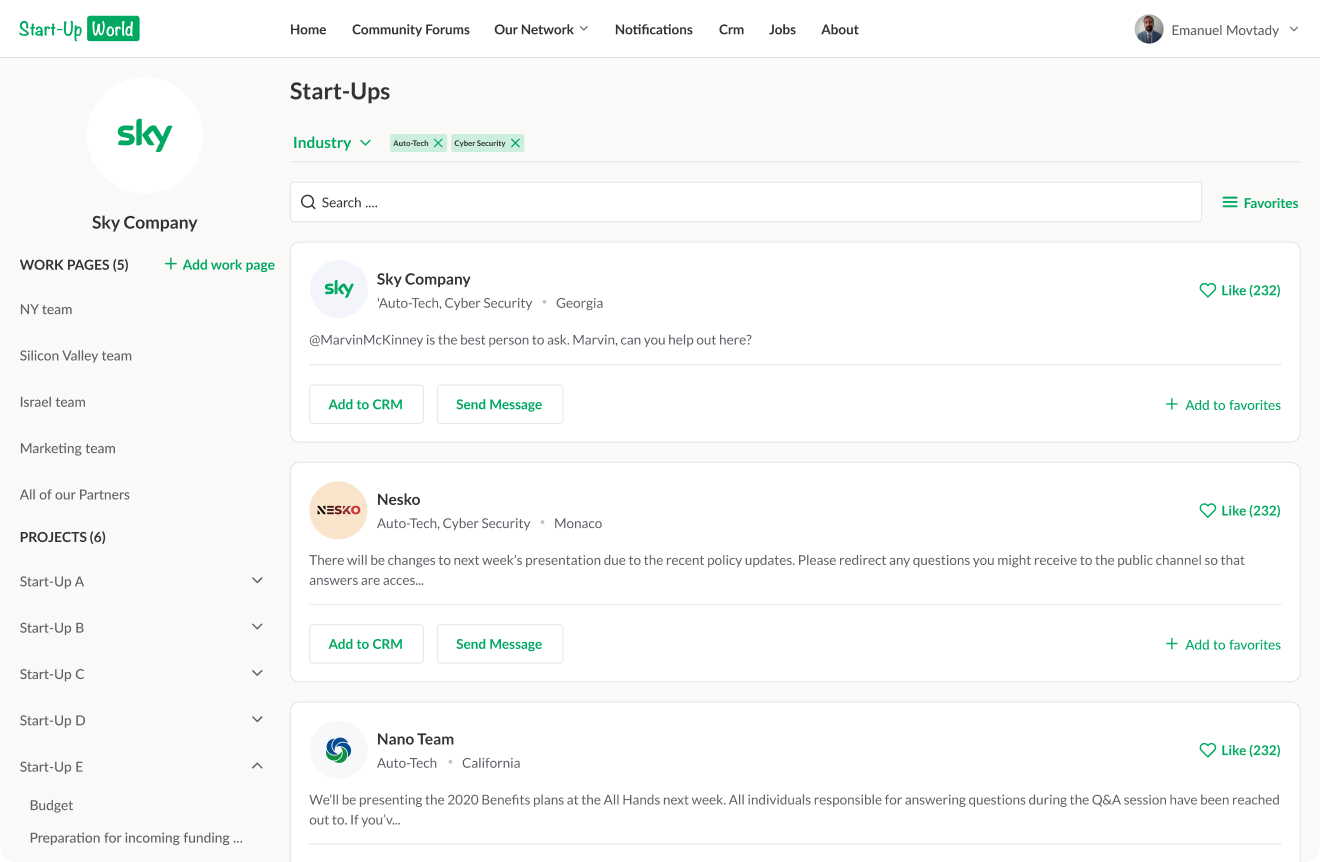Click the Start-Up World logo
Viewport: 1320px width, 862px height.
[x=79, y=29]
